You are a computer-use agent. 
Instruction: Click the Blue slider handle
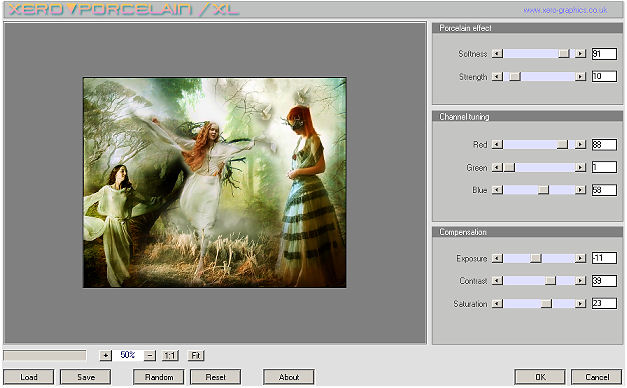543,190
